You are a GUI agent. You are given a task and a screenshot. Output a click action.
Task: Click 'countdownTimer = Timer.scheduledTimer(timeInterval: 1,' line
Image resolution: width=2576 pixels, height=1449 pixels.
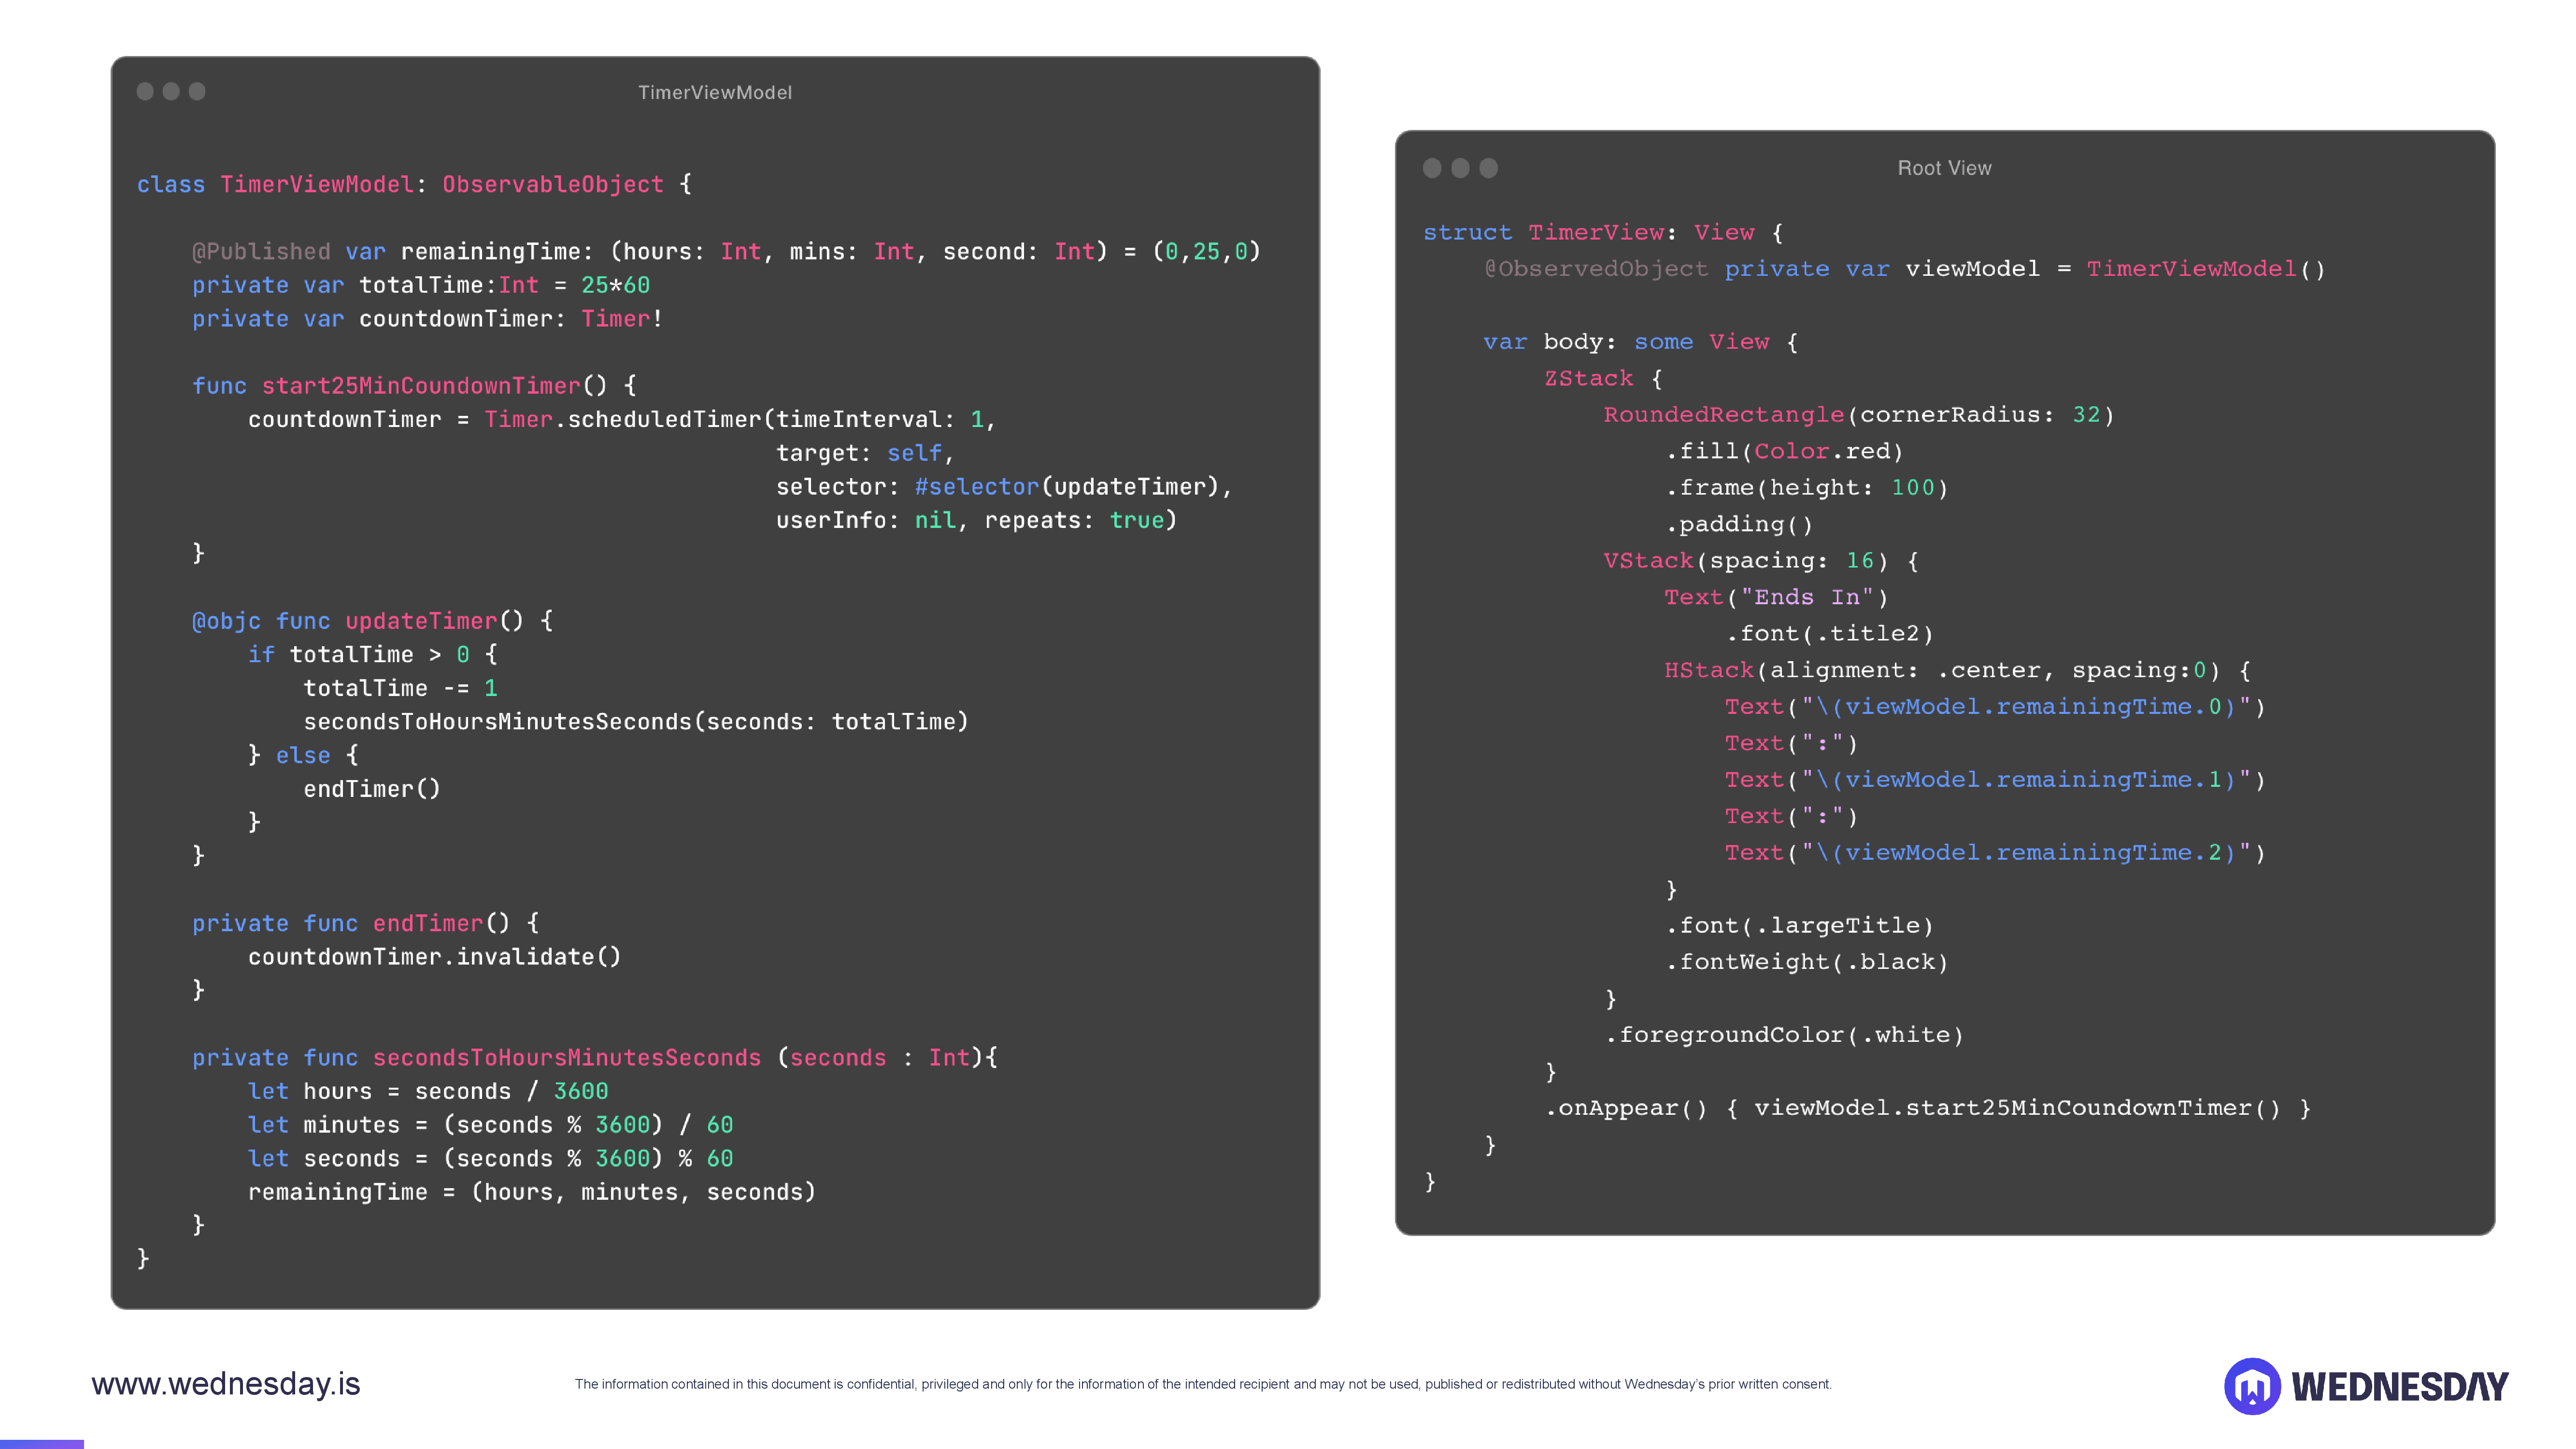[x=622, y=420]
